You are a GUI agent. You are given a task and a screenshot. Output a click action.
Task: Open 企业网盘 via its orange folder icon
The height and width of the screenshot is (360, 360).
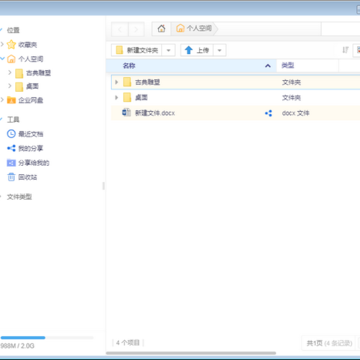[11, 100]
